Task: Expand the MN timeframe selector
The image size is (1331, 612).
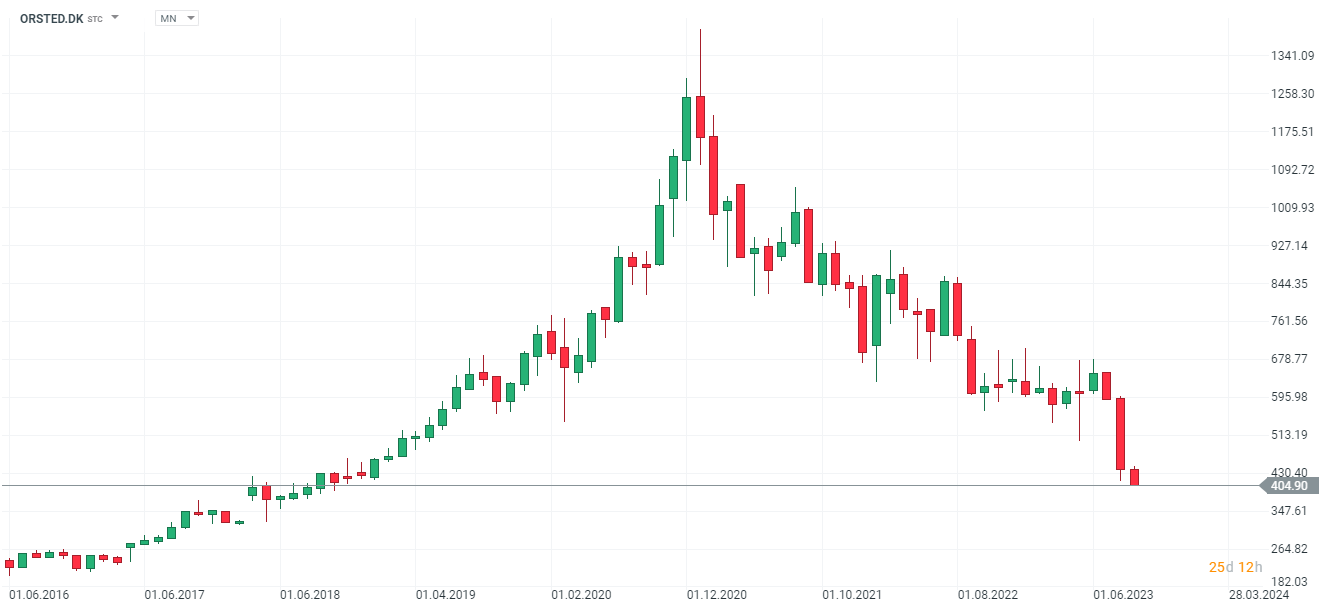Action: (191, 18)
